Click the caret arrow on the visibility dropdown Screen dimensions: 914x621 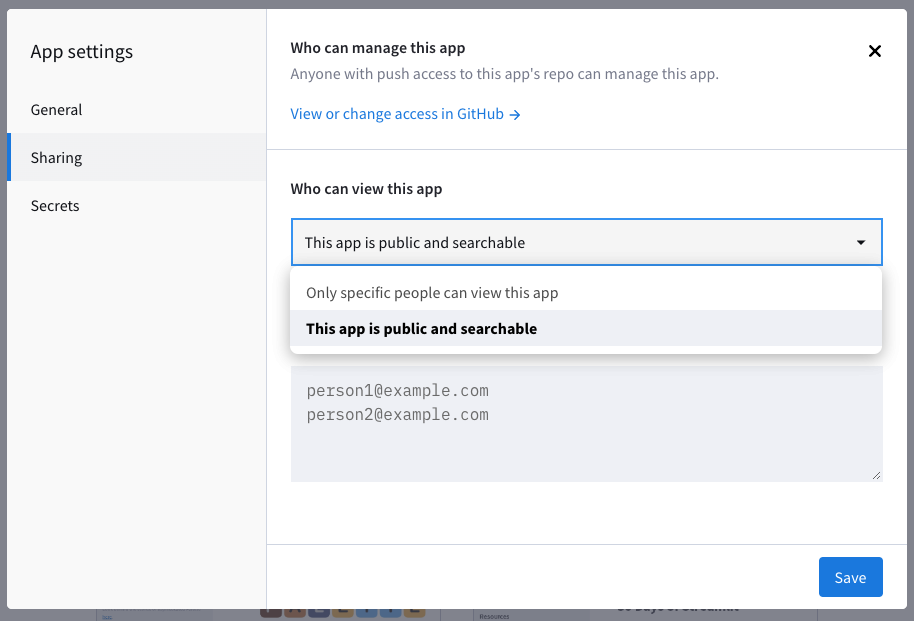pos(860,242)
